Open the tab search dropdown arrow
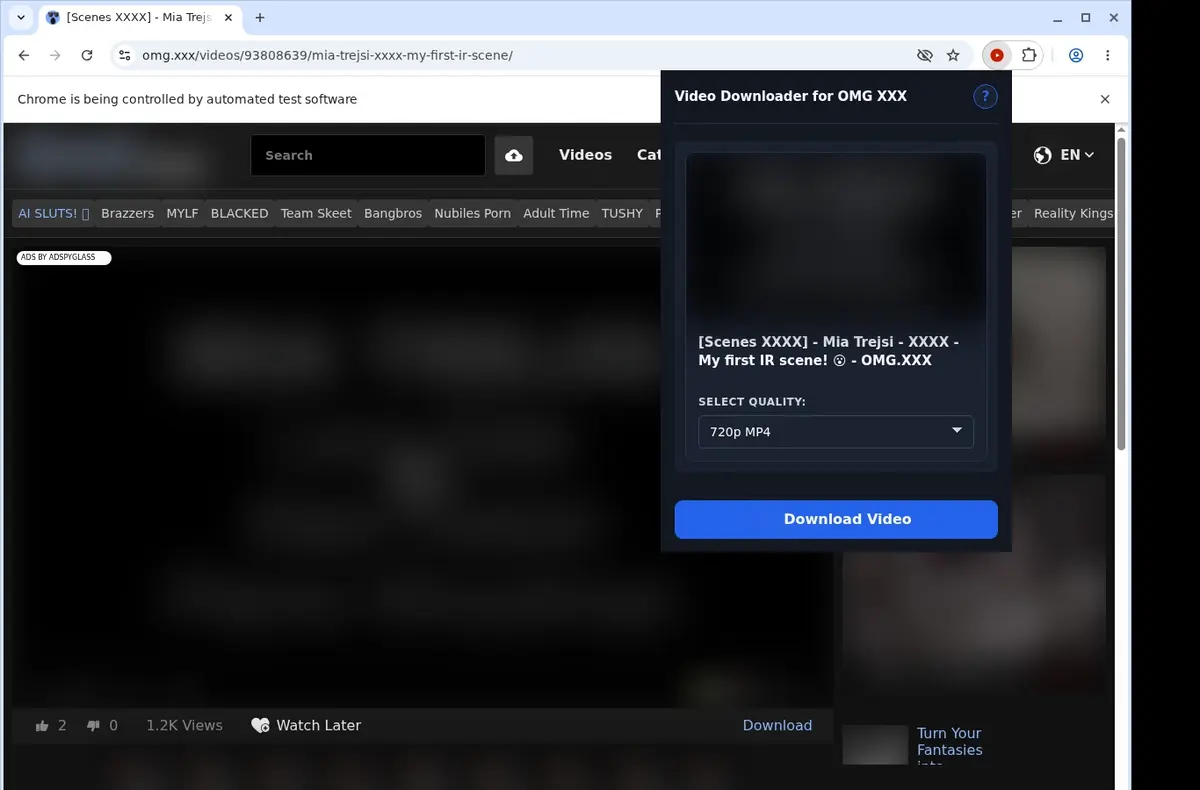This screenshot has height=790, width=1200. (21, 18)
